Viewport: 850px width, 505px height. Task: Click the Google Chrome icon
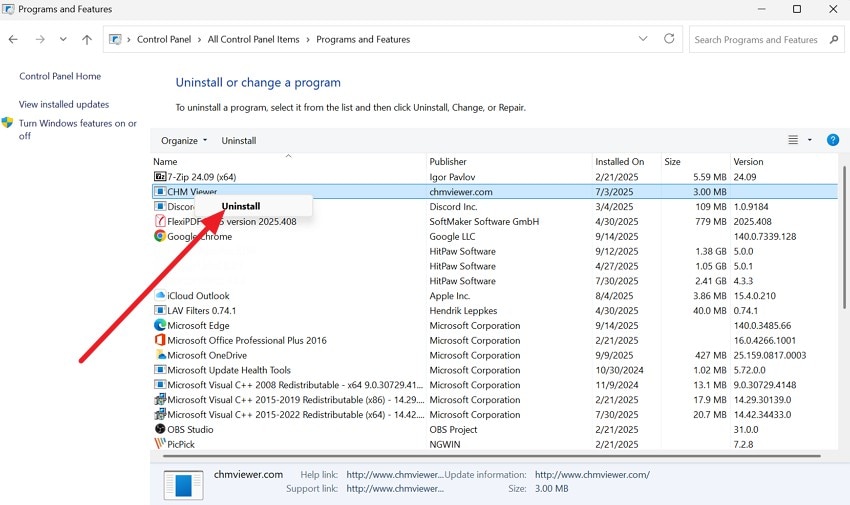point(160,236)
